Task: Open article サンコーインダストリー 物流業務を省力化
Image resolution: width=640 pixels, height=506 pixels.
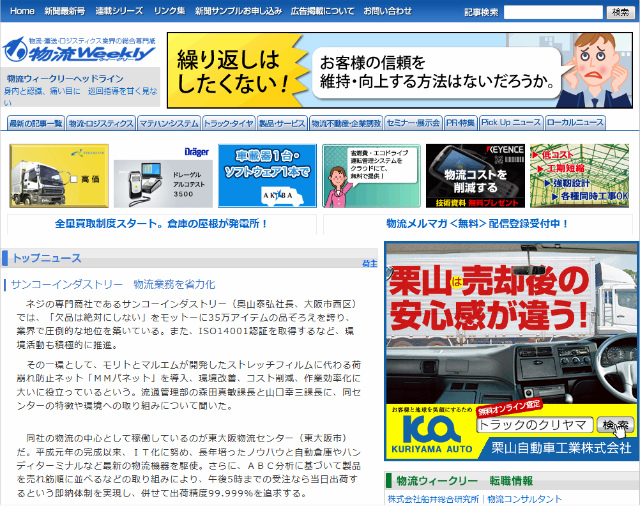Action: pyautogui.click(x=113, y=284)
